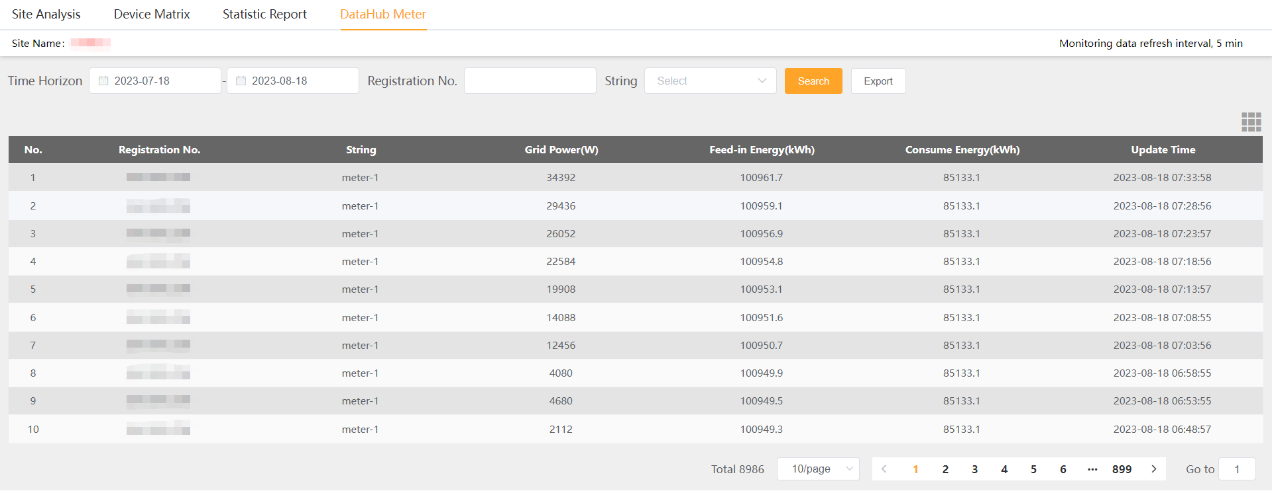The width and height of the screenshot is (1272, 493).
Task: Click the previous page left arrow
Action: point(884,469)
